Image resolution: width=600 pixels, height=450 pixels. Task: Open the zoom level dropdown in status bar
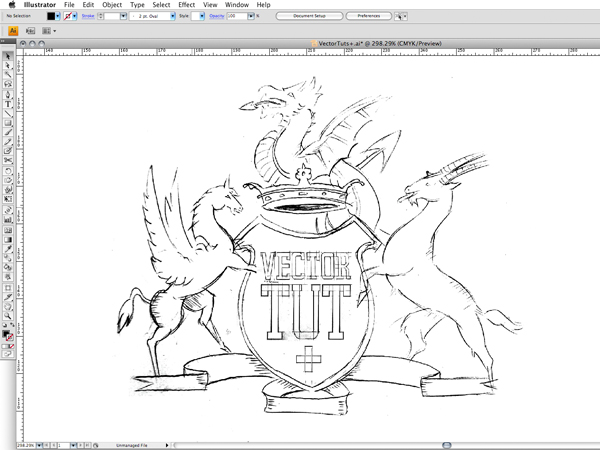point(39,445)
